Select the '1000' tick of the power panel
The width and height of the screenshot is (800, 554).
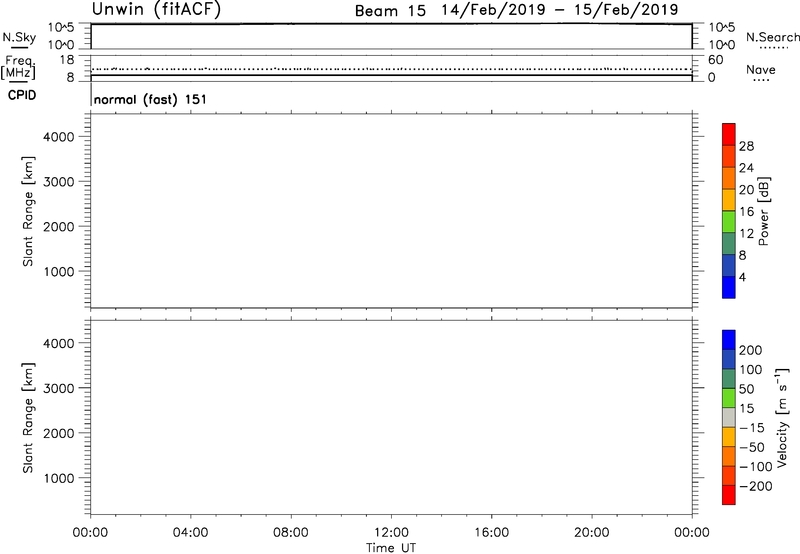pos(59,271)
